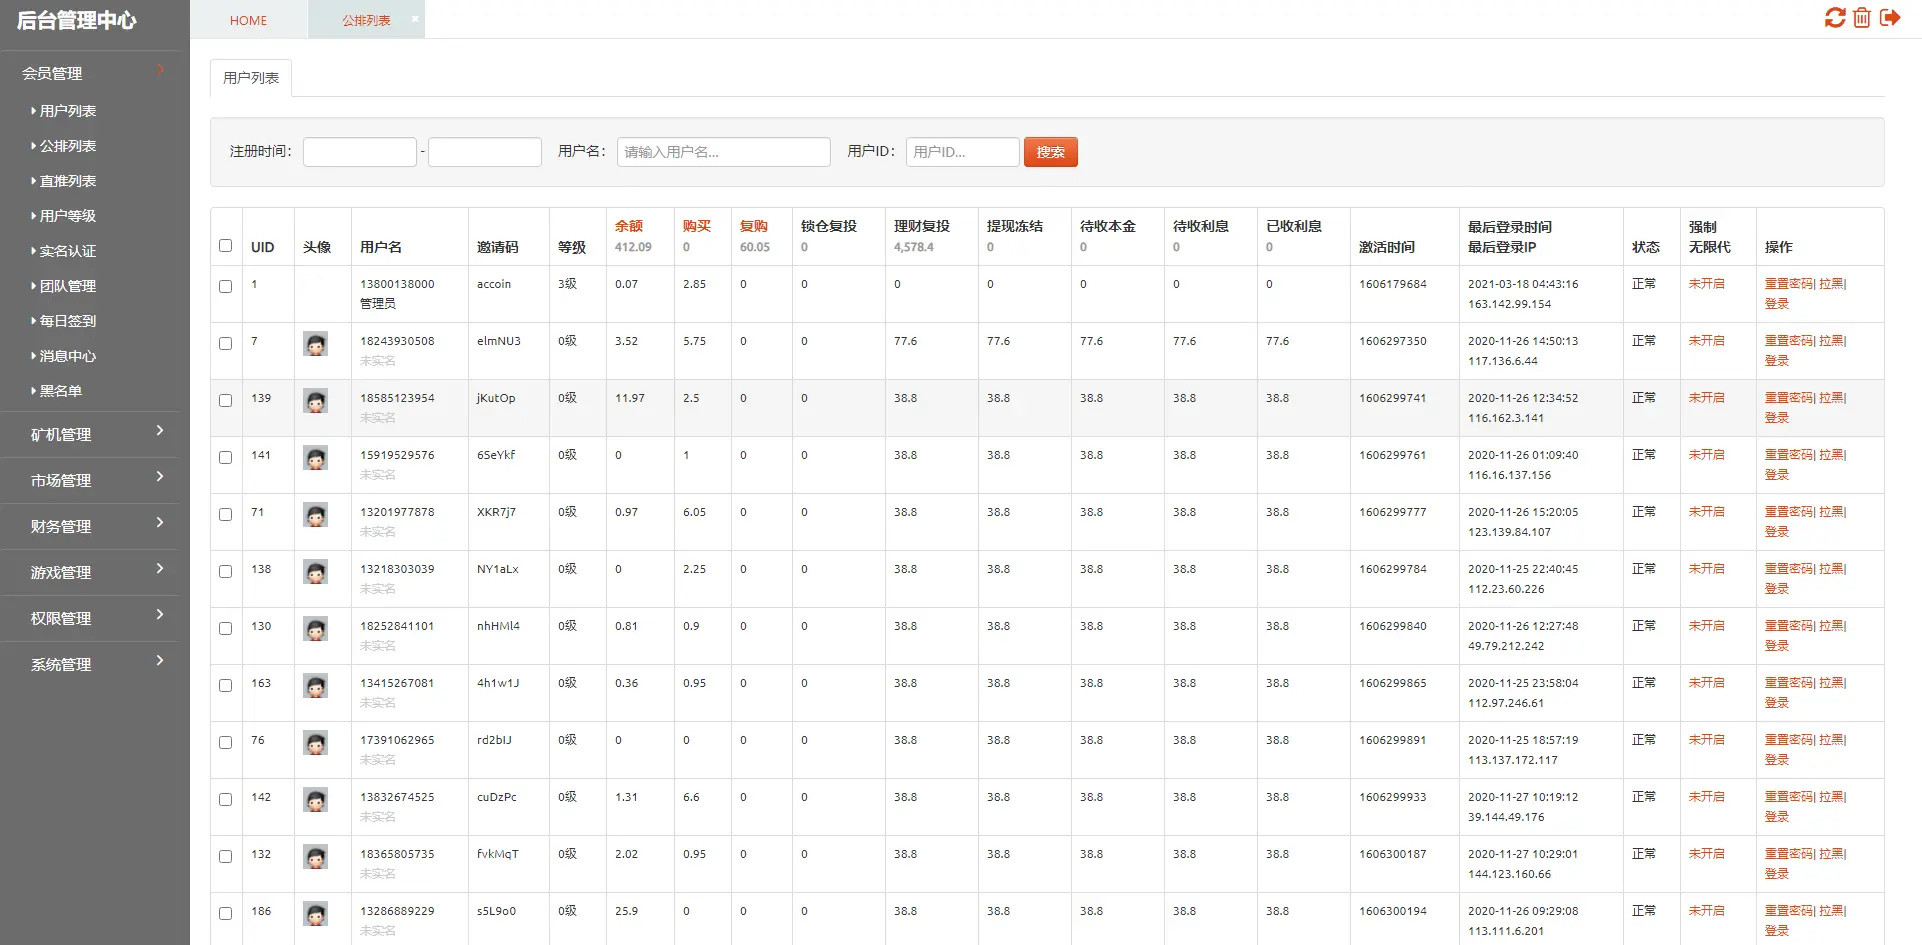Click 未开启 for user 15919529576
Viewport: 1922px width, 945px height.
coord(1706,455)
